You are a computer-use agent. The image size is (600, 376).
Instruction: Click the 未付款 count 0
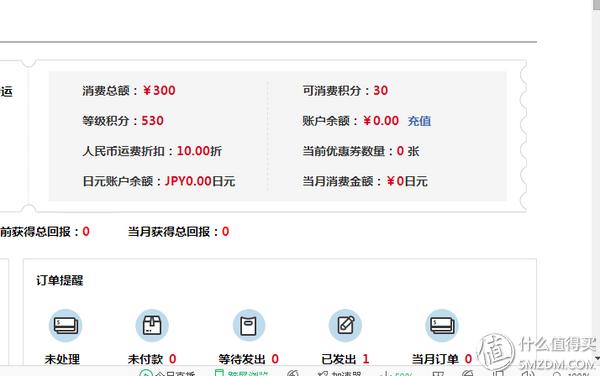point(173,359)
